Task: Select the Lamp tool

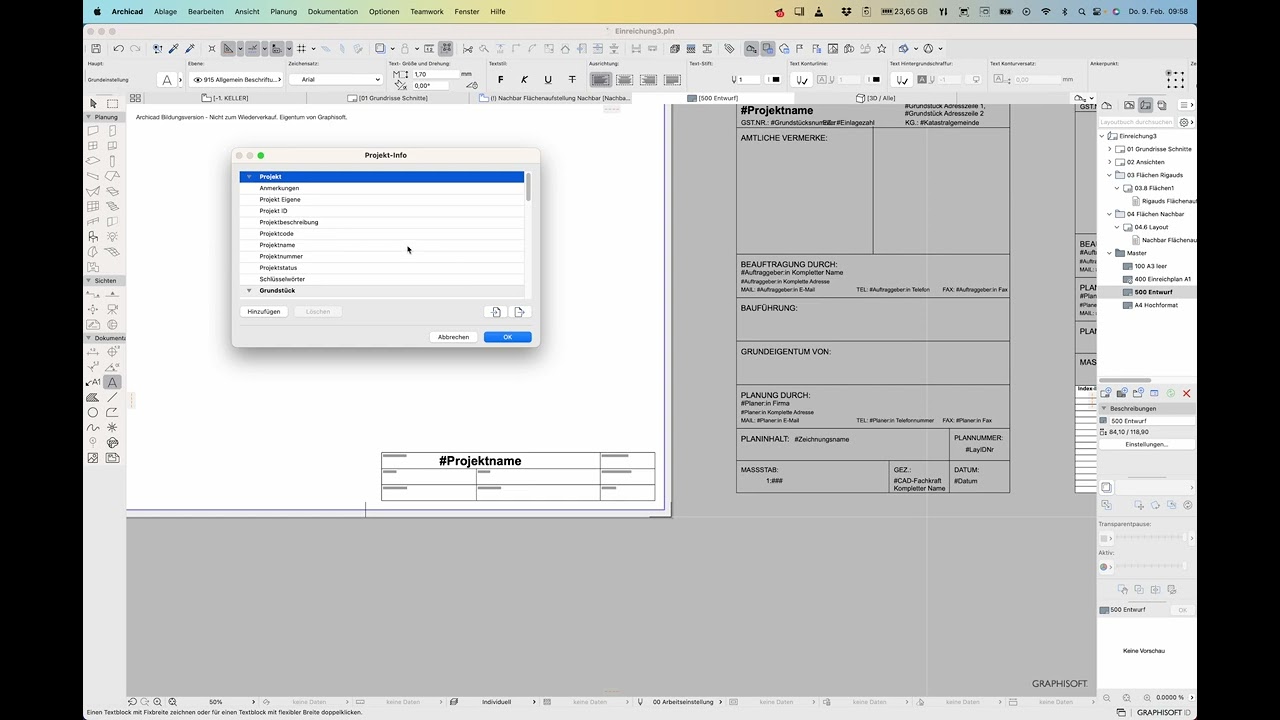Action: [112, 237]
